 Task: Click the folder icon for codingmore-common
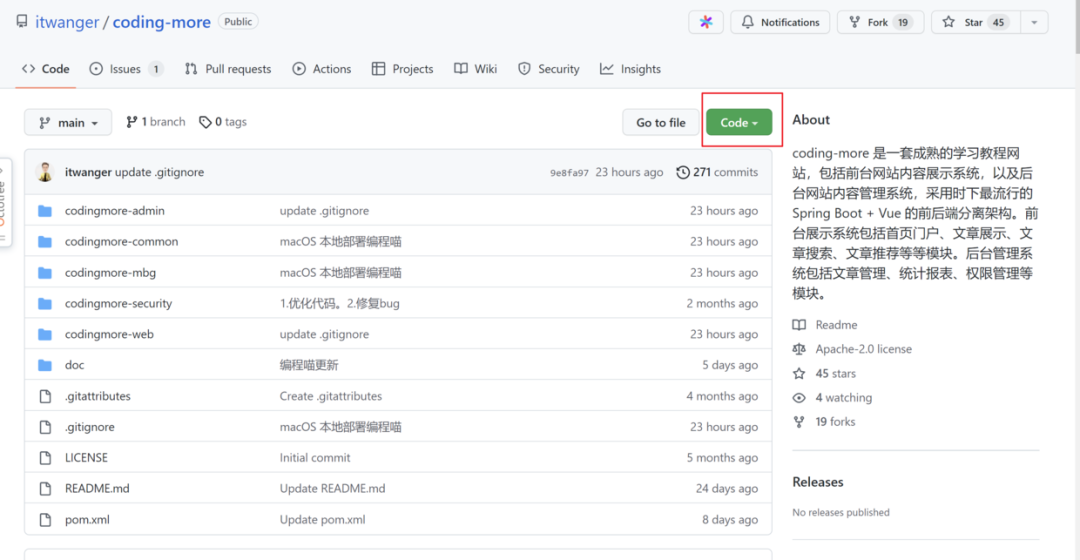(45, 242)
